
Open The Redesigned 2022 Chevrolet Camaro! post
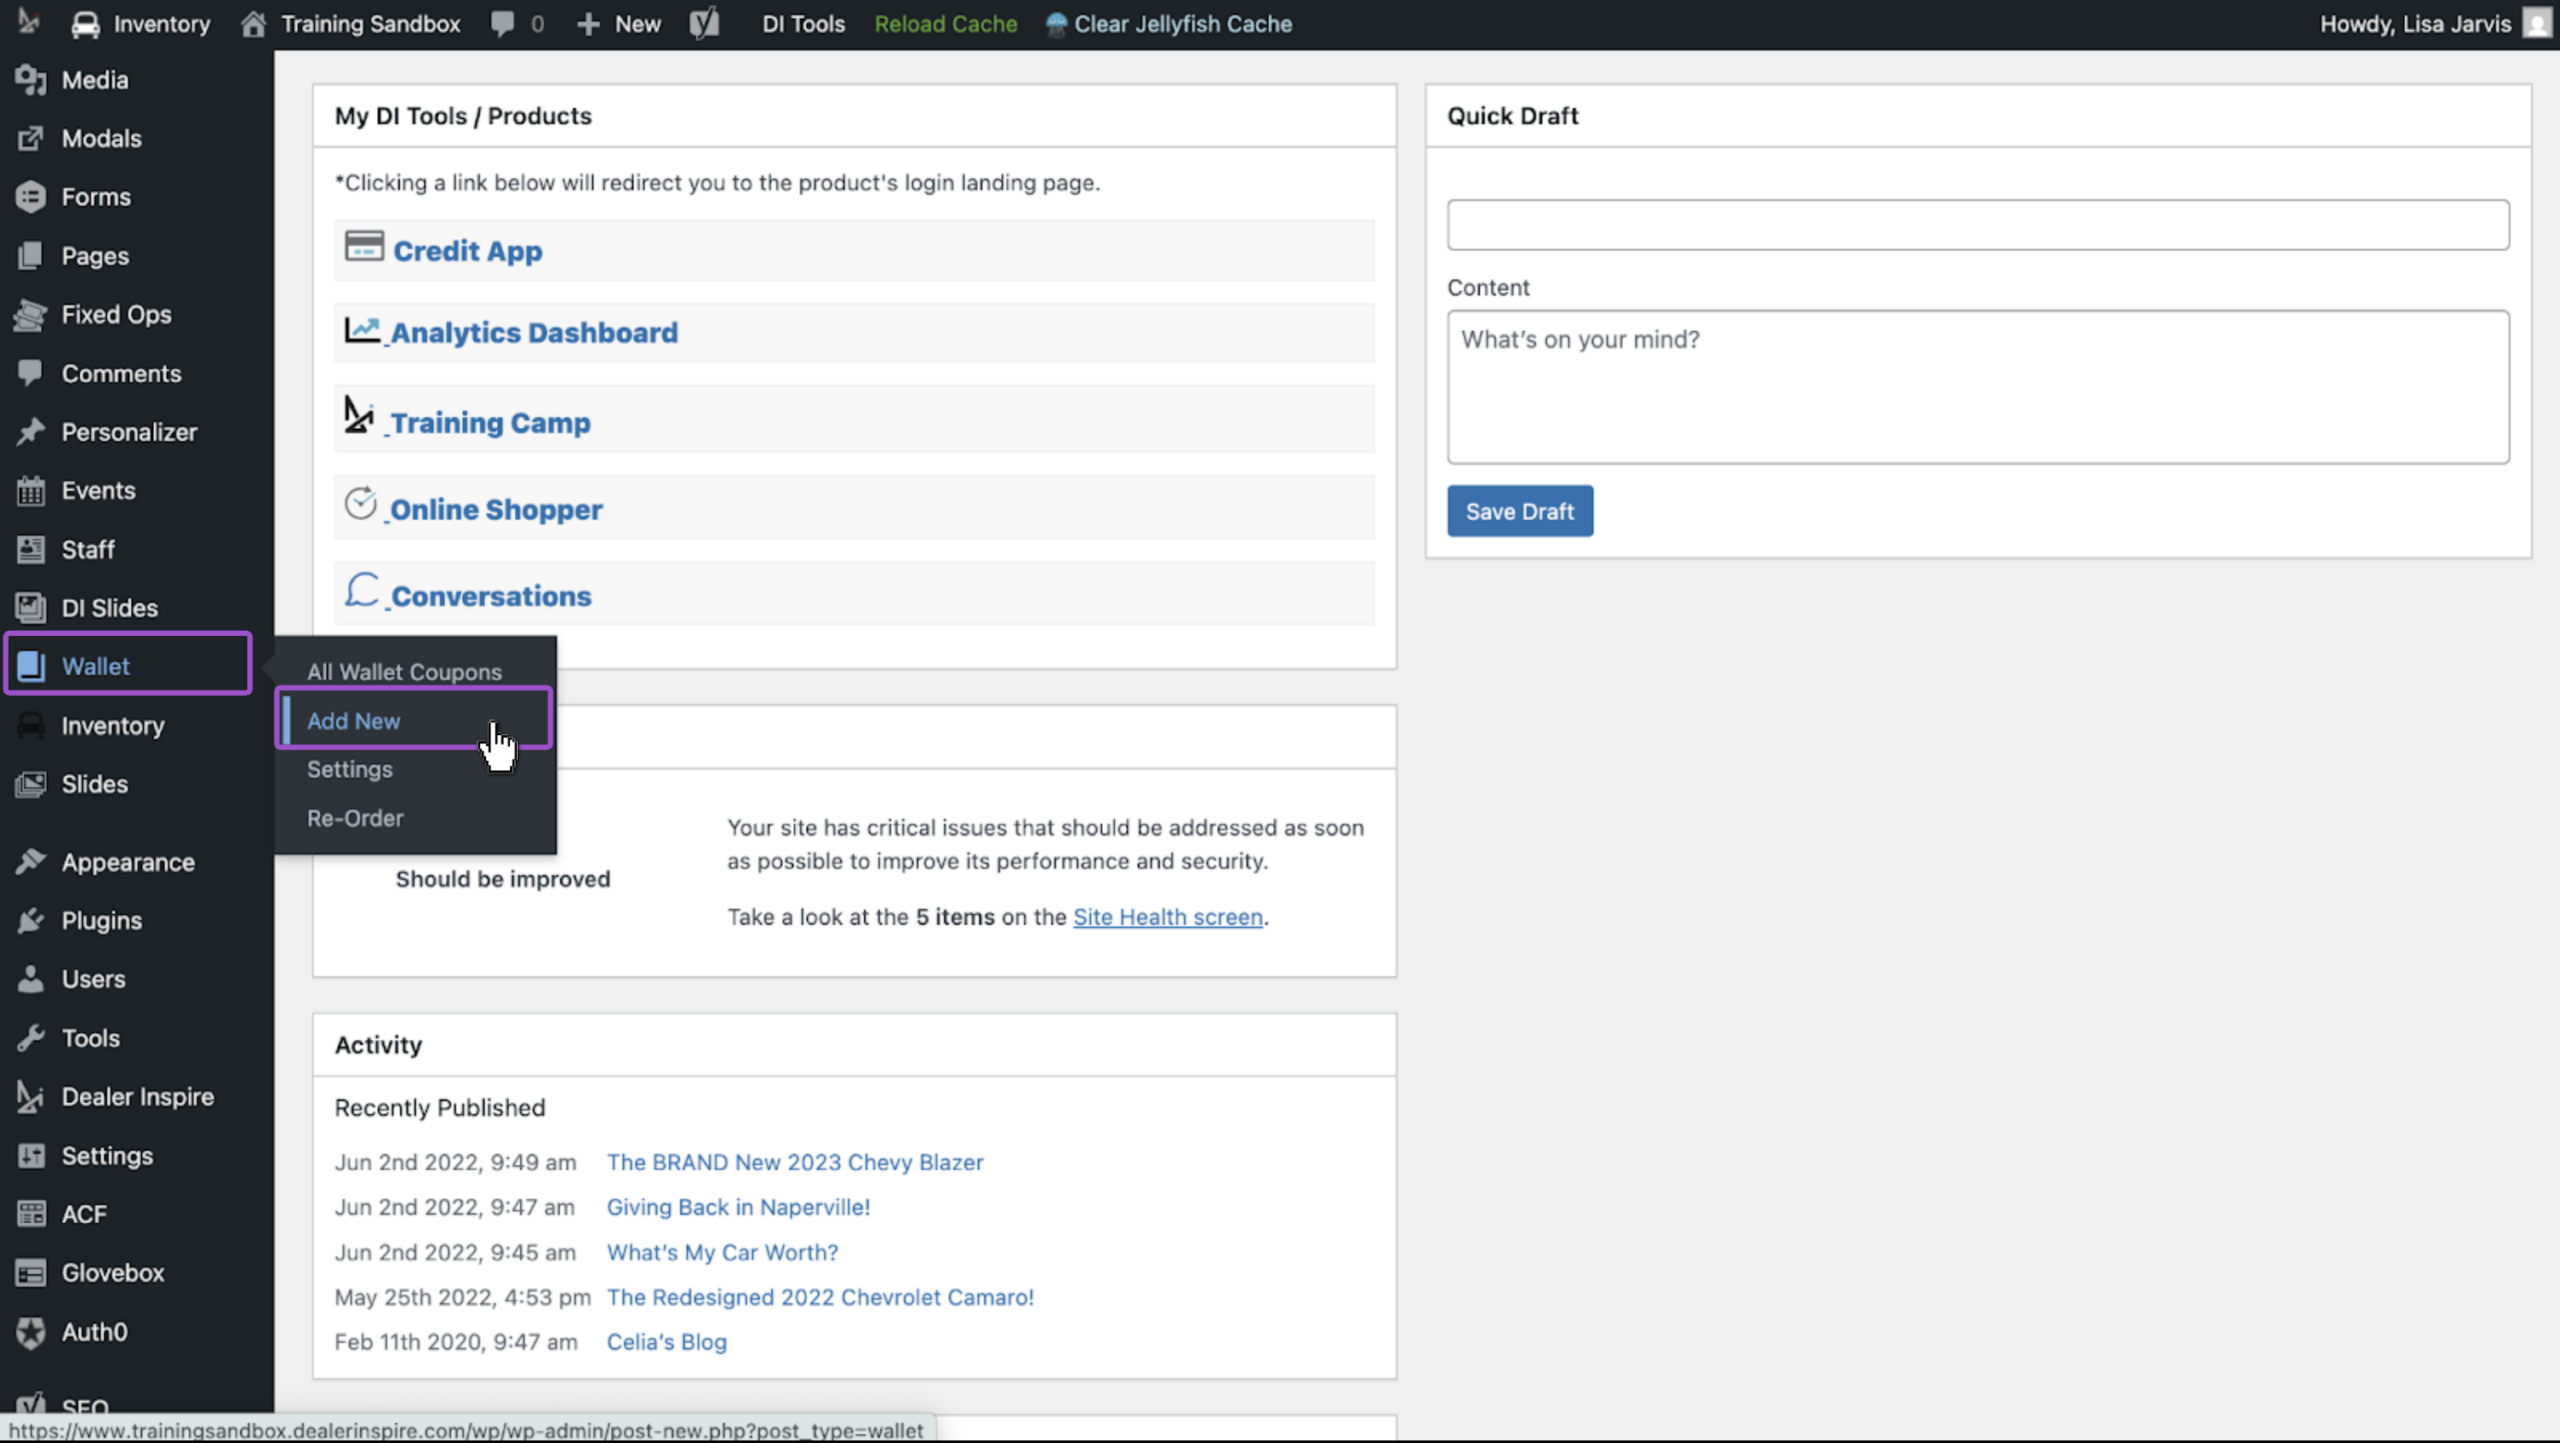pos(820,1297)
